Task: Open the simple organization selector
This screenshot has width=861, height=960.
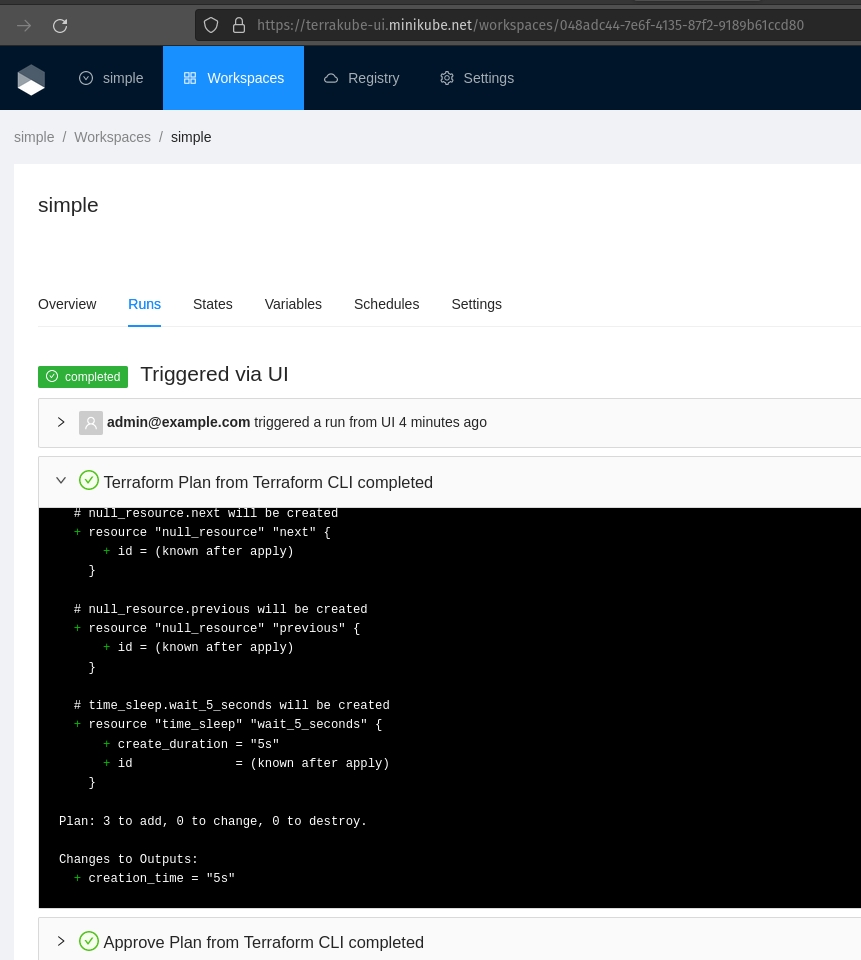Action: click(x=111, y=78)
